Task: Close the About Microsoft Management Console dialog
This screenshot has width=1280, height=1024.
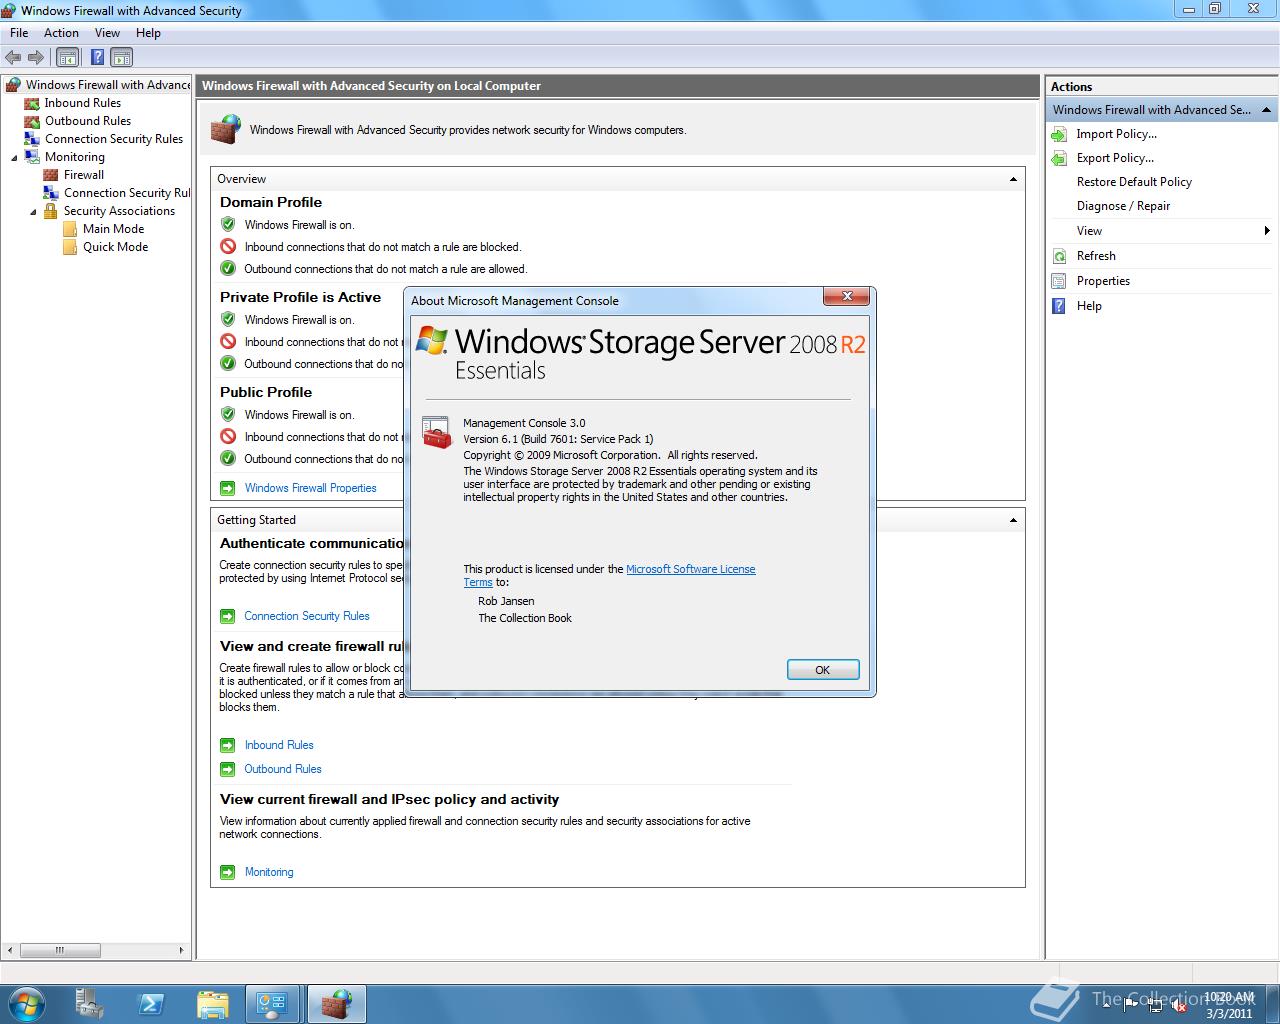Action: point(847,297)
